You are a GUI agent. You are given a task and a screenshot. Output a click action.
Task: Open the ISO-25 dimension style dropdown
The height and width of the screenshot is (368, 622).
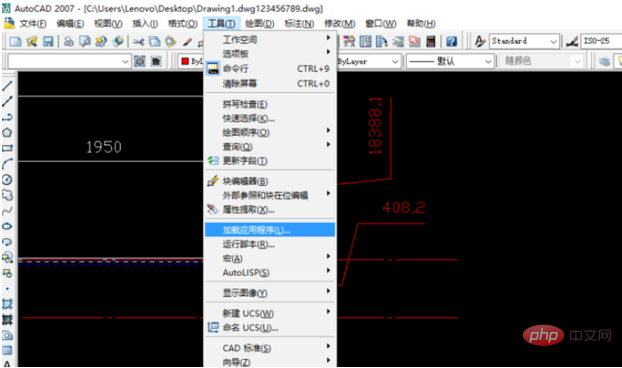(x=601, y=41)
